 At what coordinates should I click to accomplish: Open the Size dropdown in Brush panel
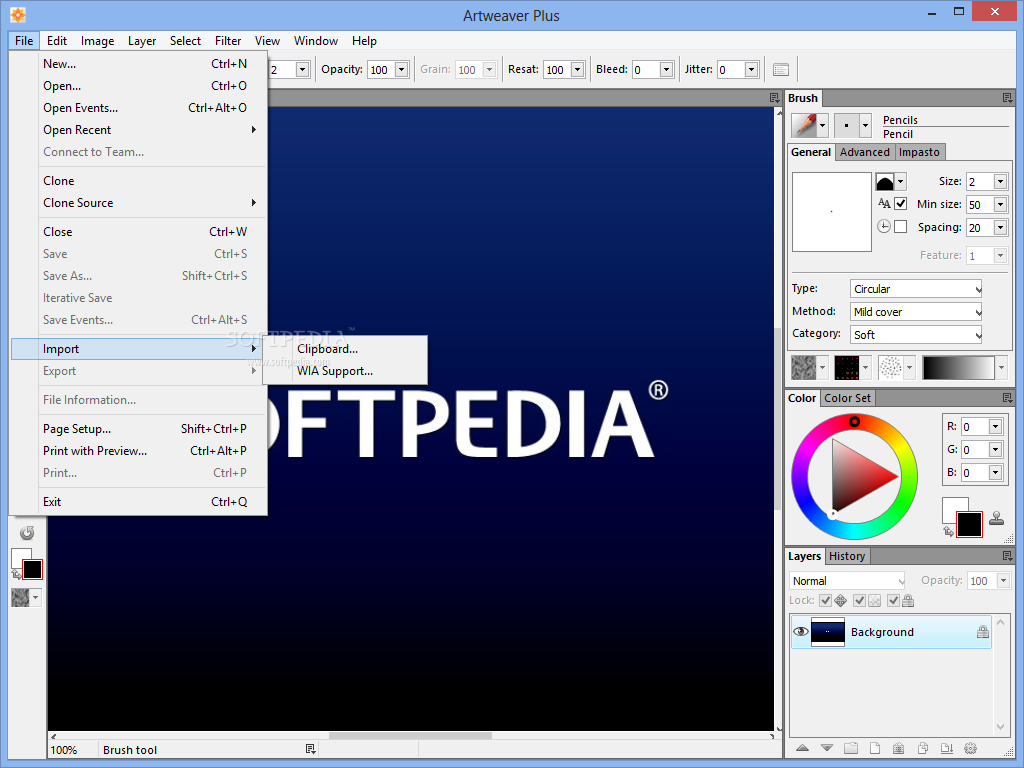[1000, 182]
